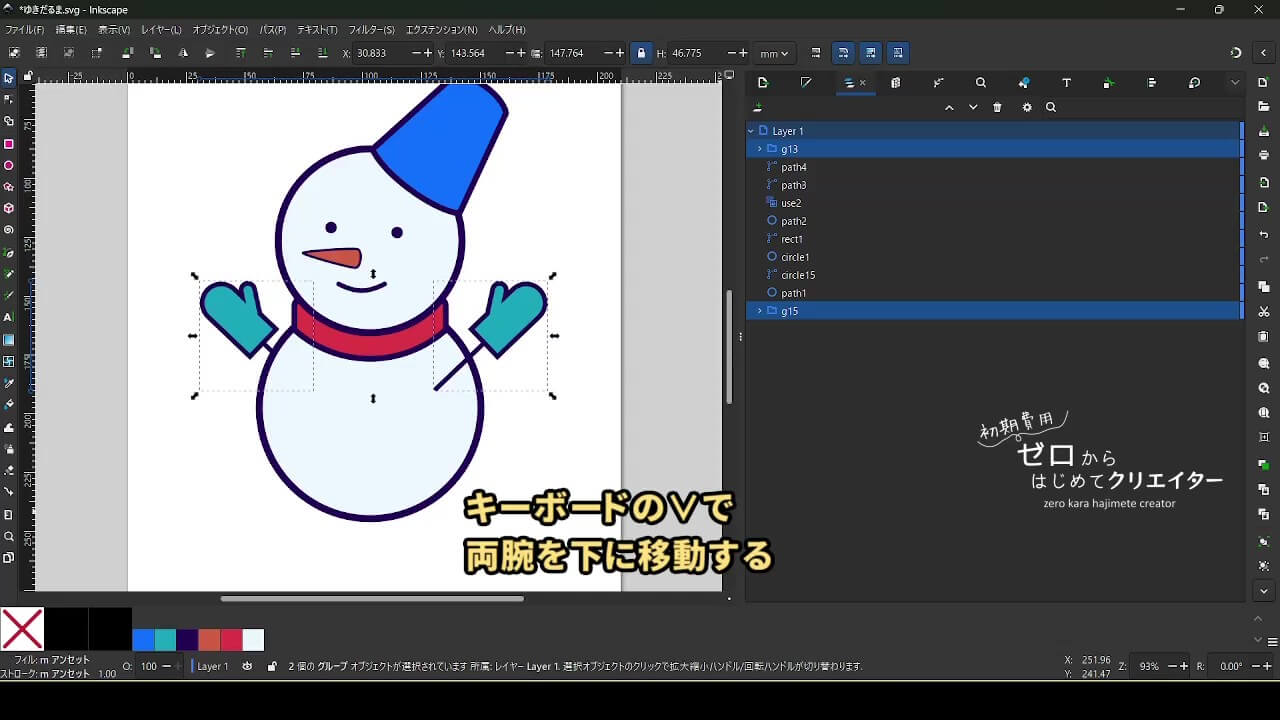The image size is (1280, 720).
Task: Click the teal color swatch in the palette
Action: coord(165,640)
